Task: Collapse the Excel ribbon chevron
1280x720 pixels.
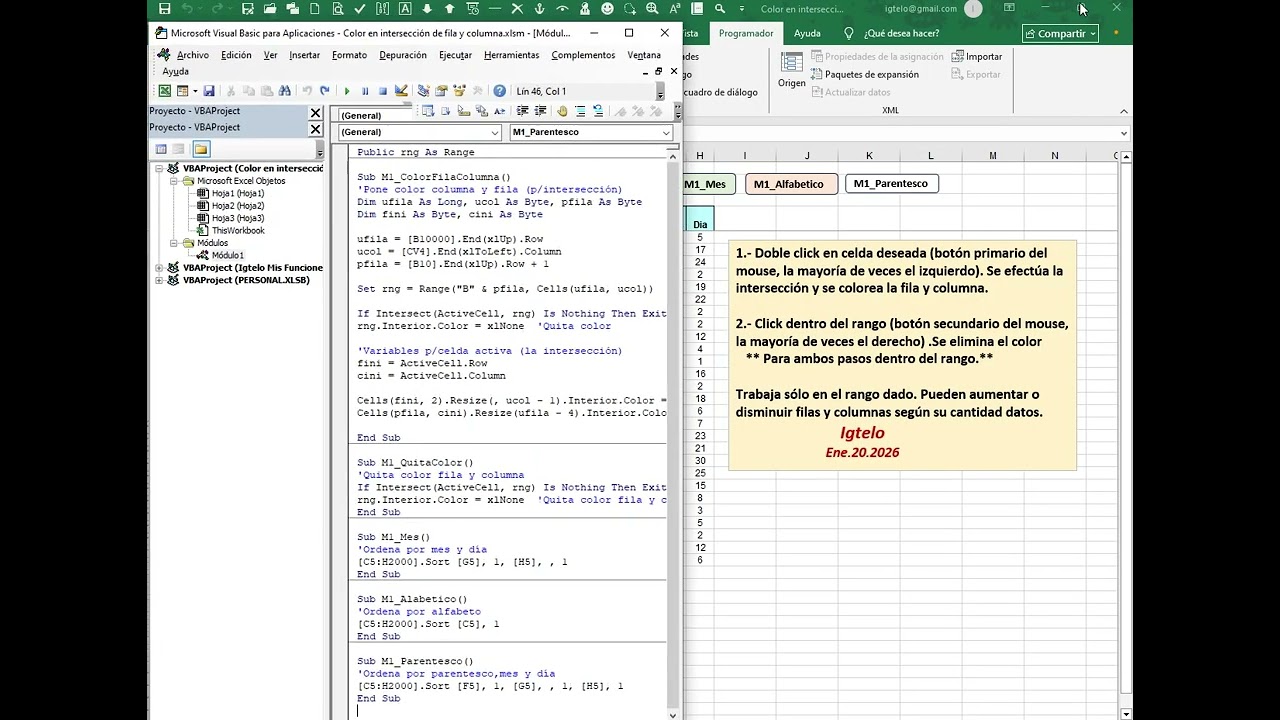Action: click(1124, 111)
